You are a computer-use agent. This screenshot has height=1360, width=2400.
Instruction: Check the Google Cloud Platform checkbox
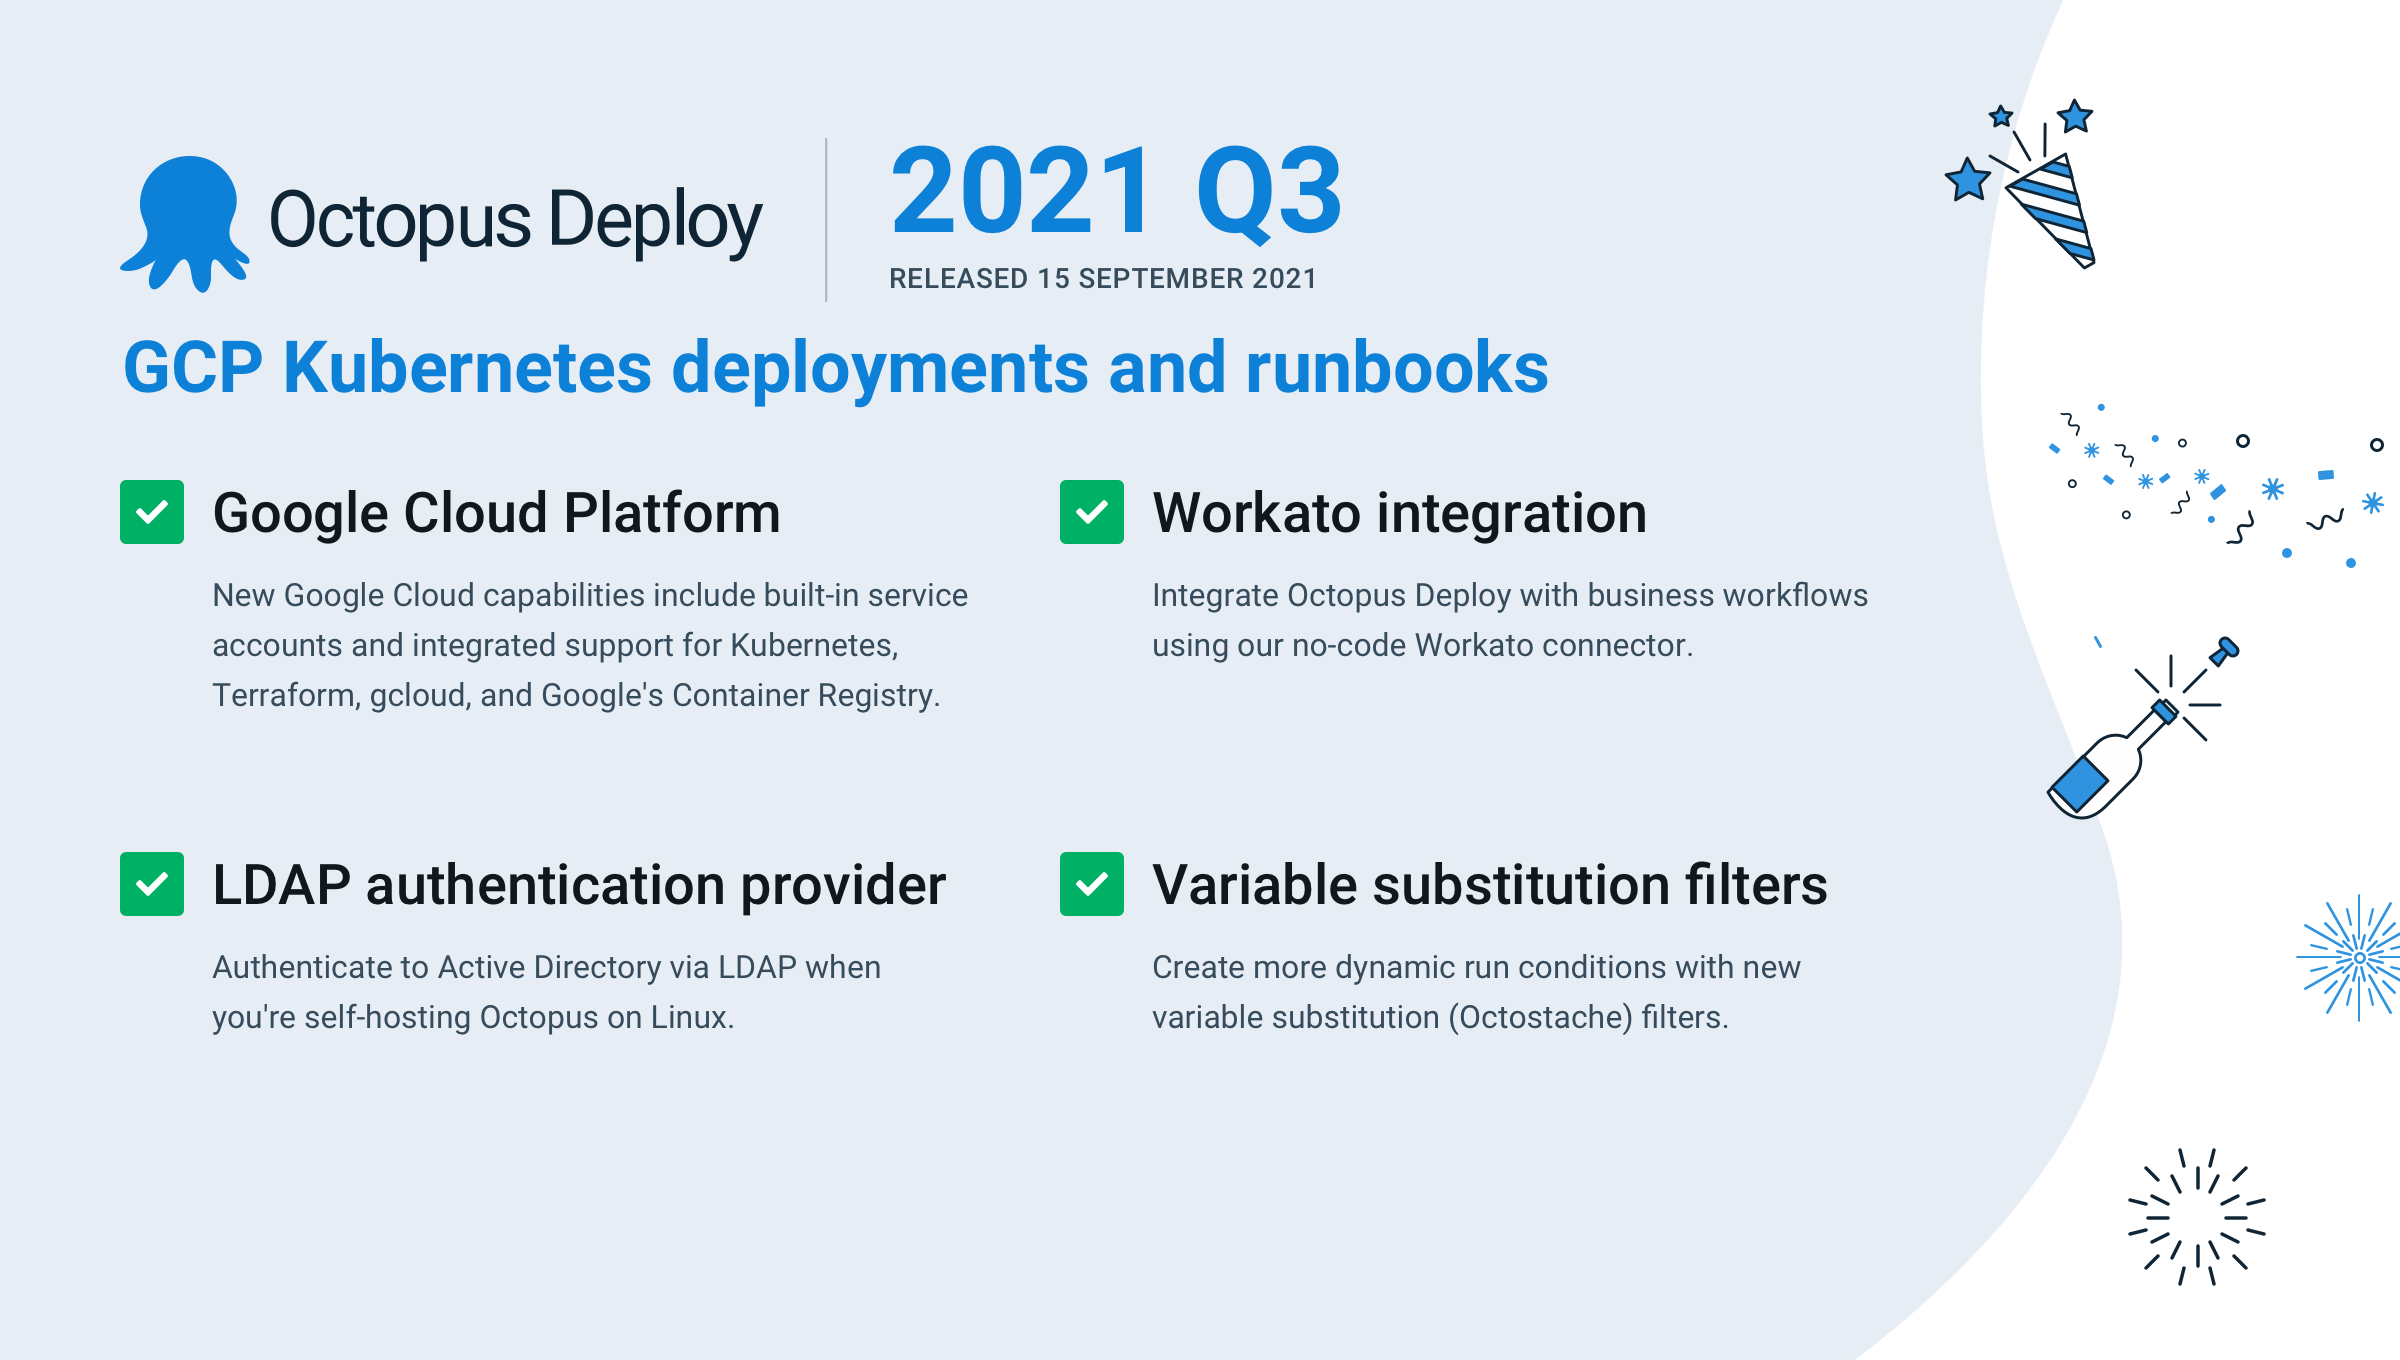click(152, 514)
